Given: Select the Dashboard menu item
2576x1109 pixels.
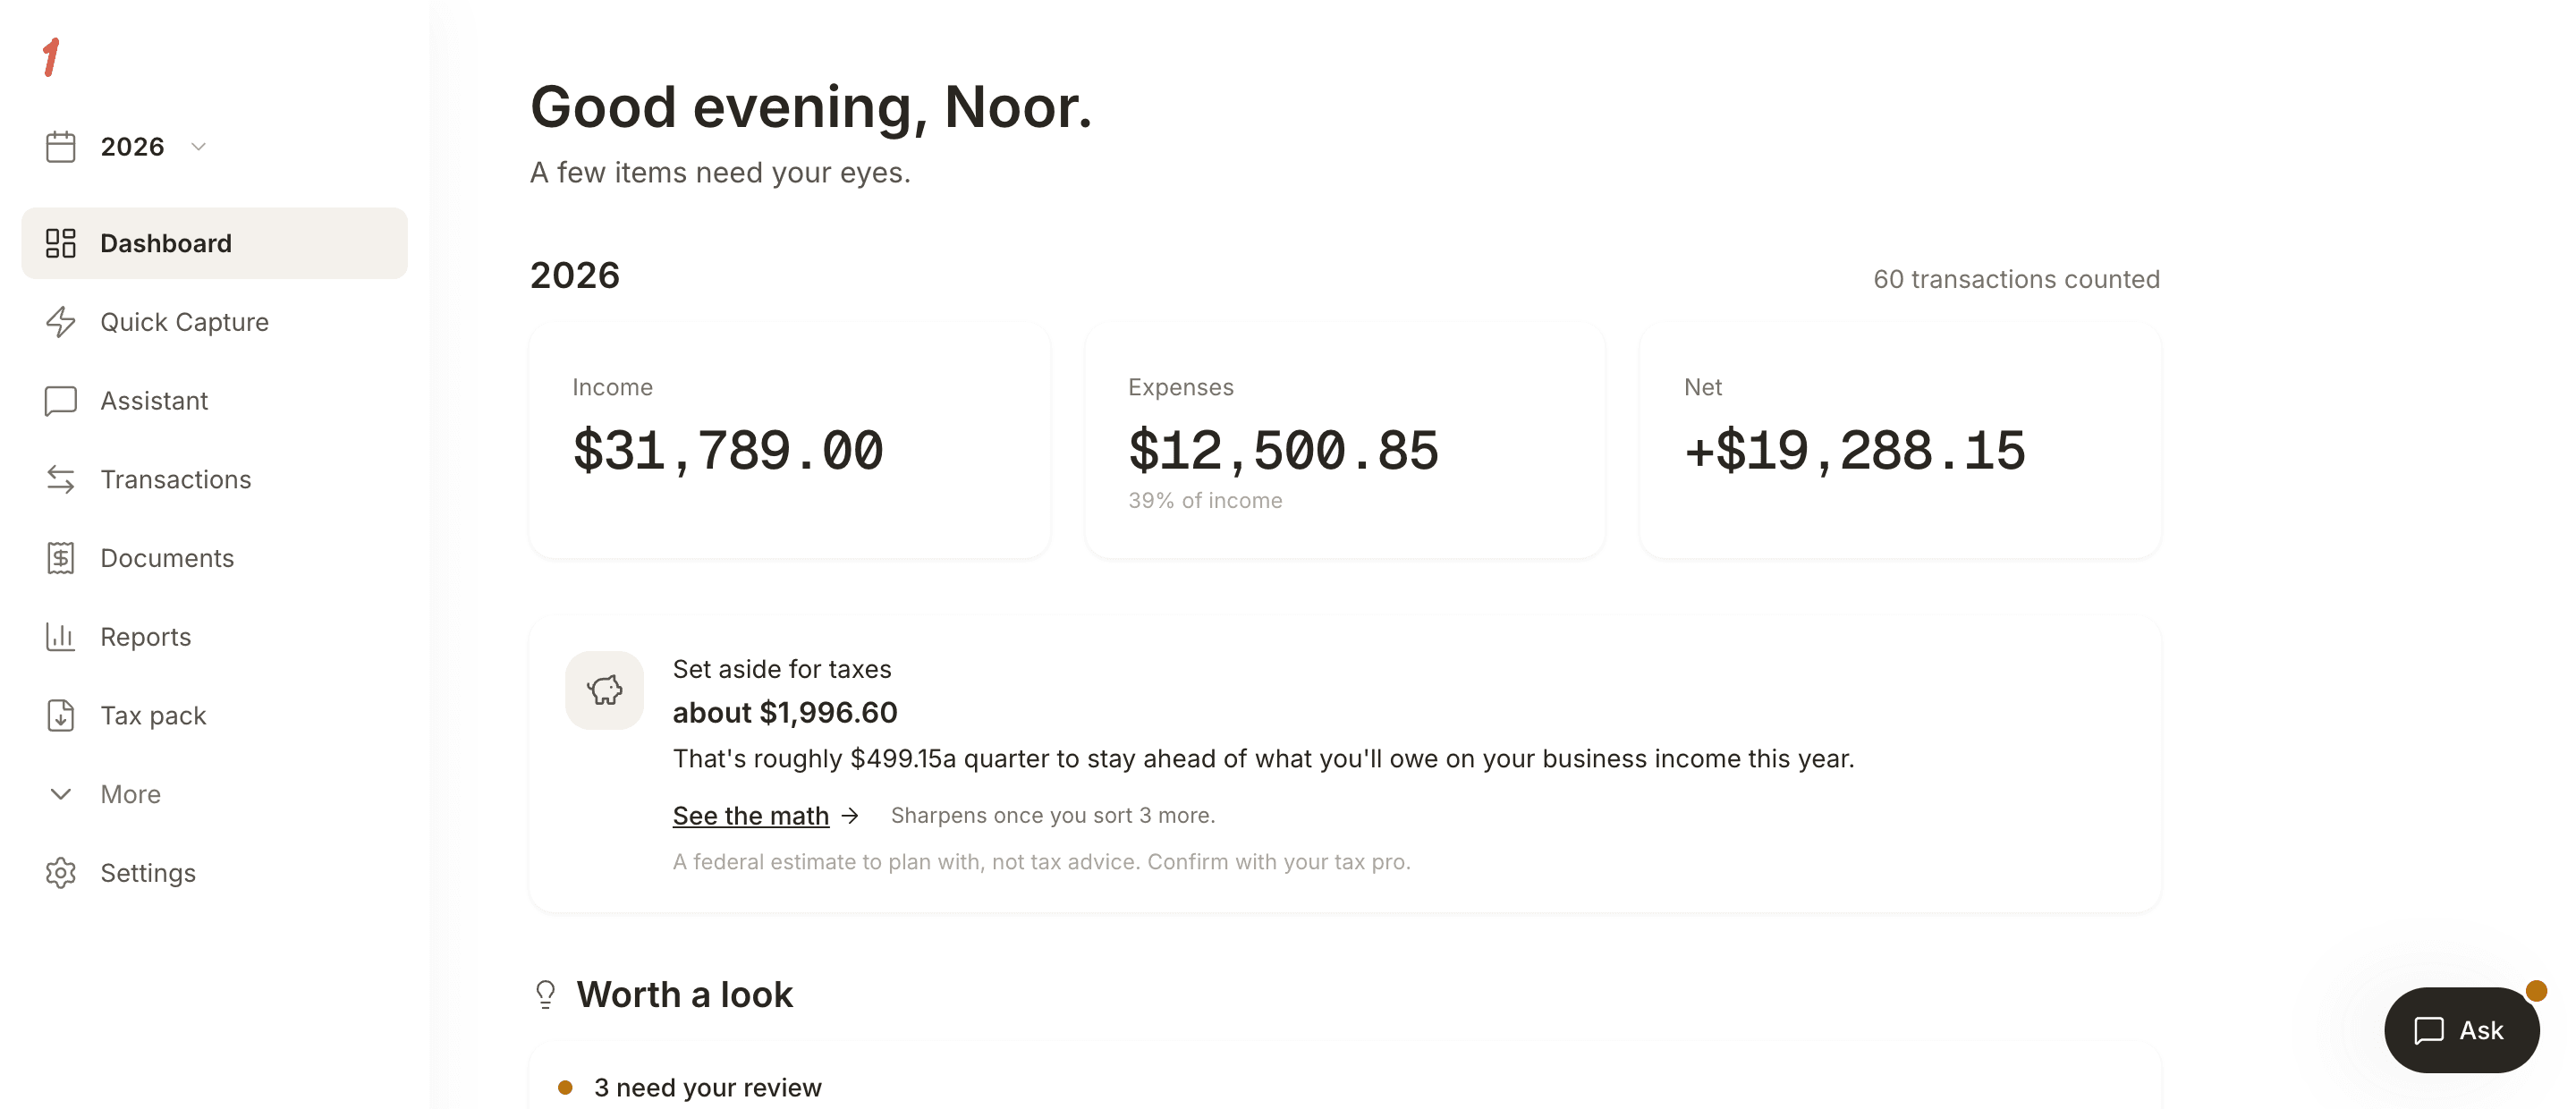Looking at the screenshot, I should (214, 243).
